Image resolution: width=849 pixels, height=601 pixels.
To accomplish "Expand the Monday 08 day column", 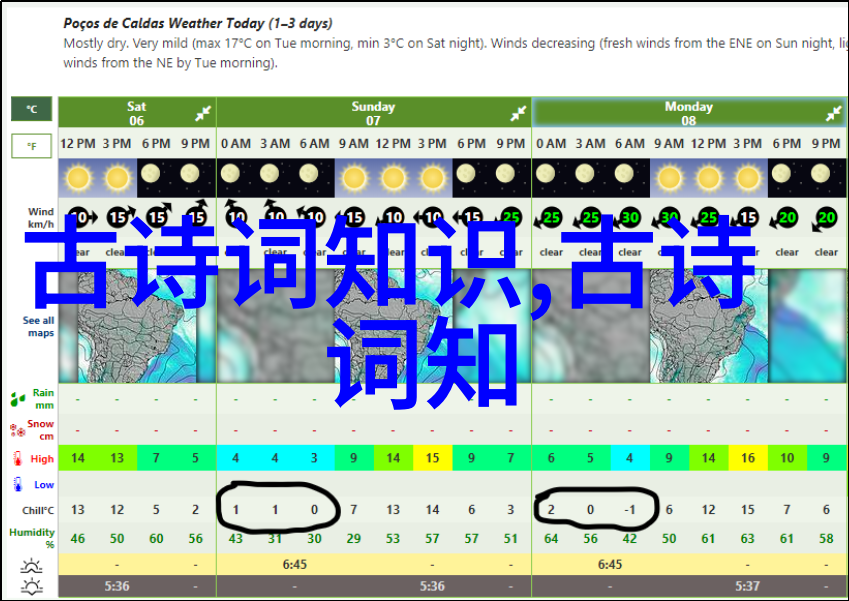I will (x=834, y=114).
